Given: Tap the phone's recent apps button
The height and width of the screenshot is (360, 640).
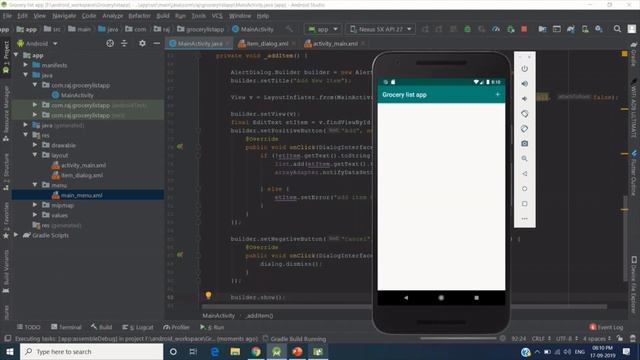Looking at the screenshot, I should point(476,298).
